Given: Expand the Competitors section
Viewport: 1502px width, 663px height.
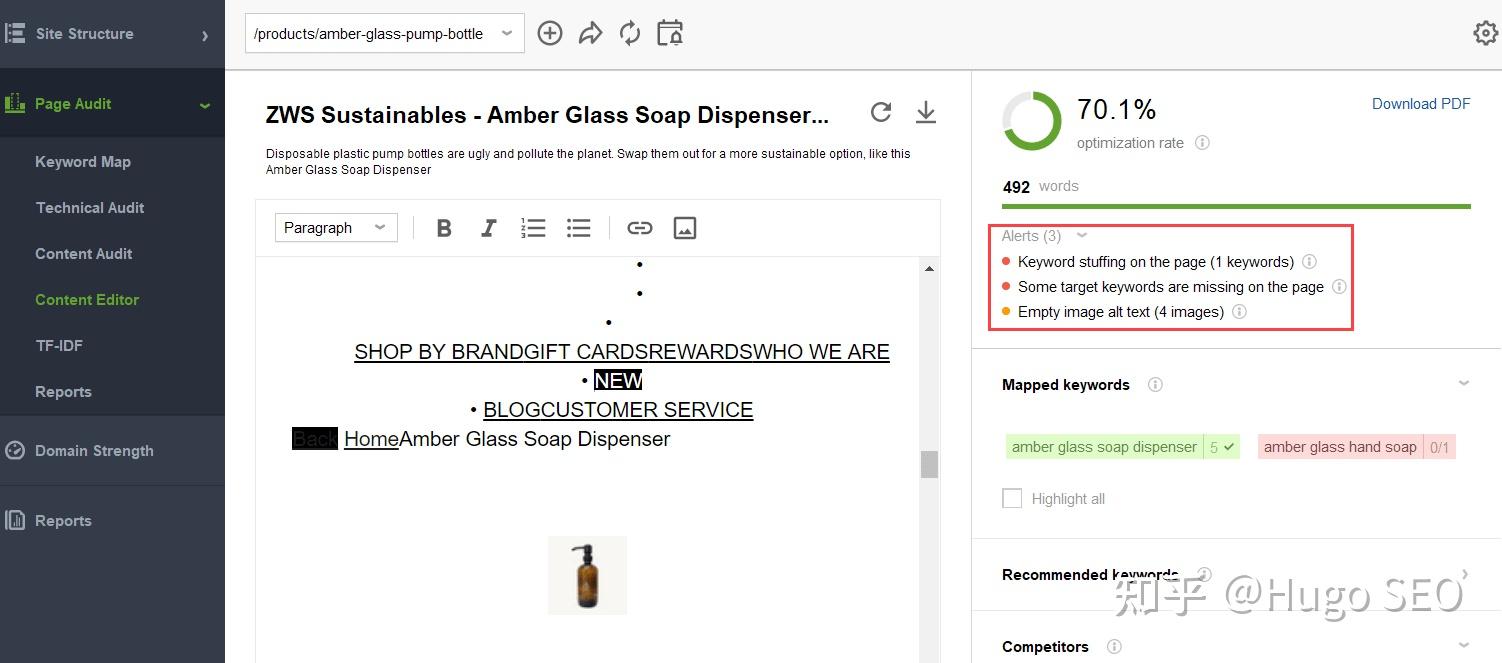Looking at the screenshot, I should point(1464,646).
